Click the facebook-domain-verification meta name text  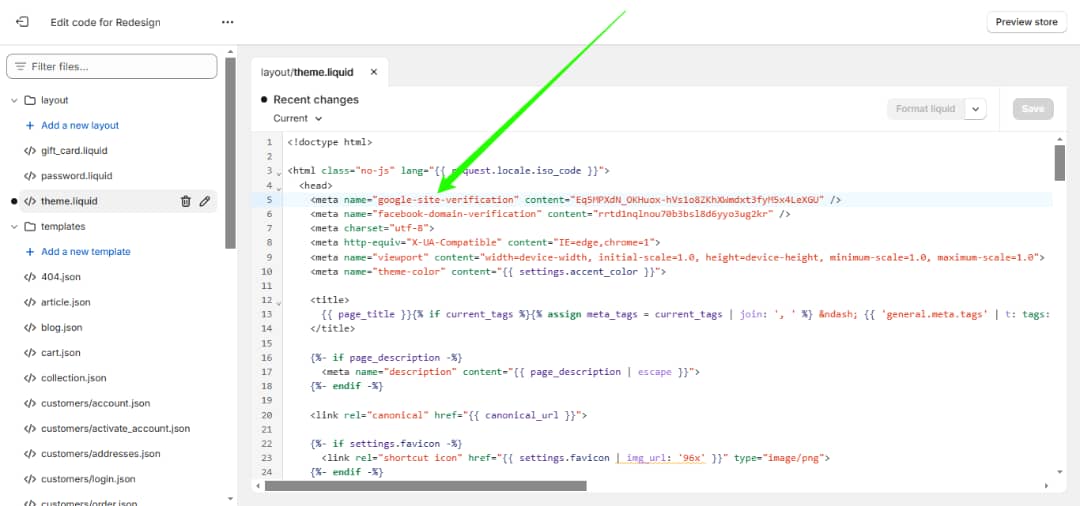(x=457, y=214)
